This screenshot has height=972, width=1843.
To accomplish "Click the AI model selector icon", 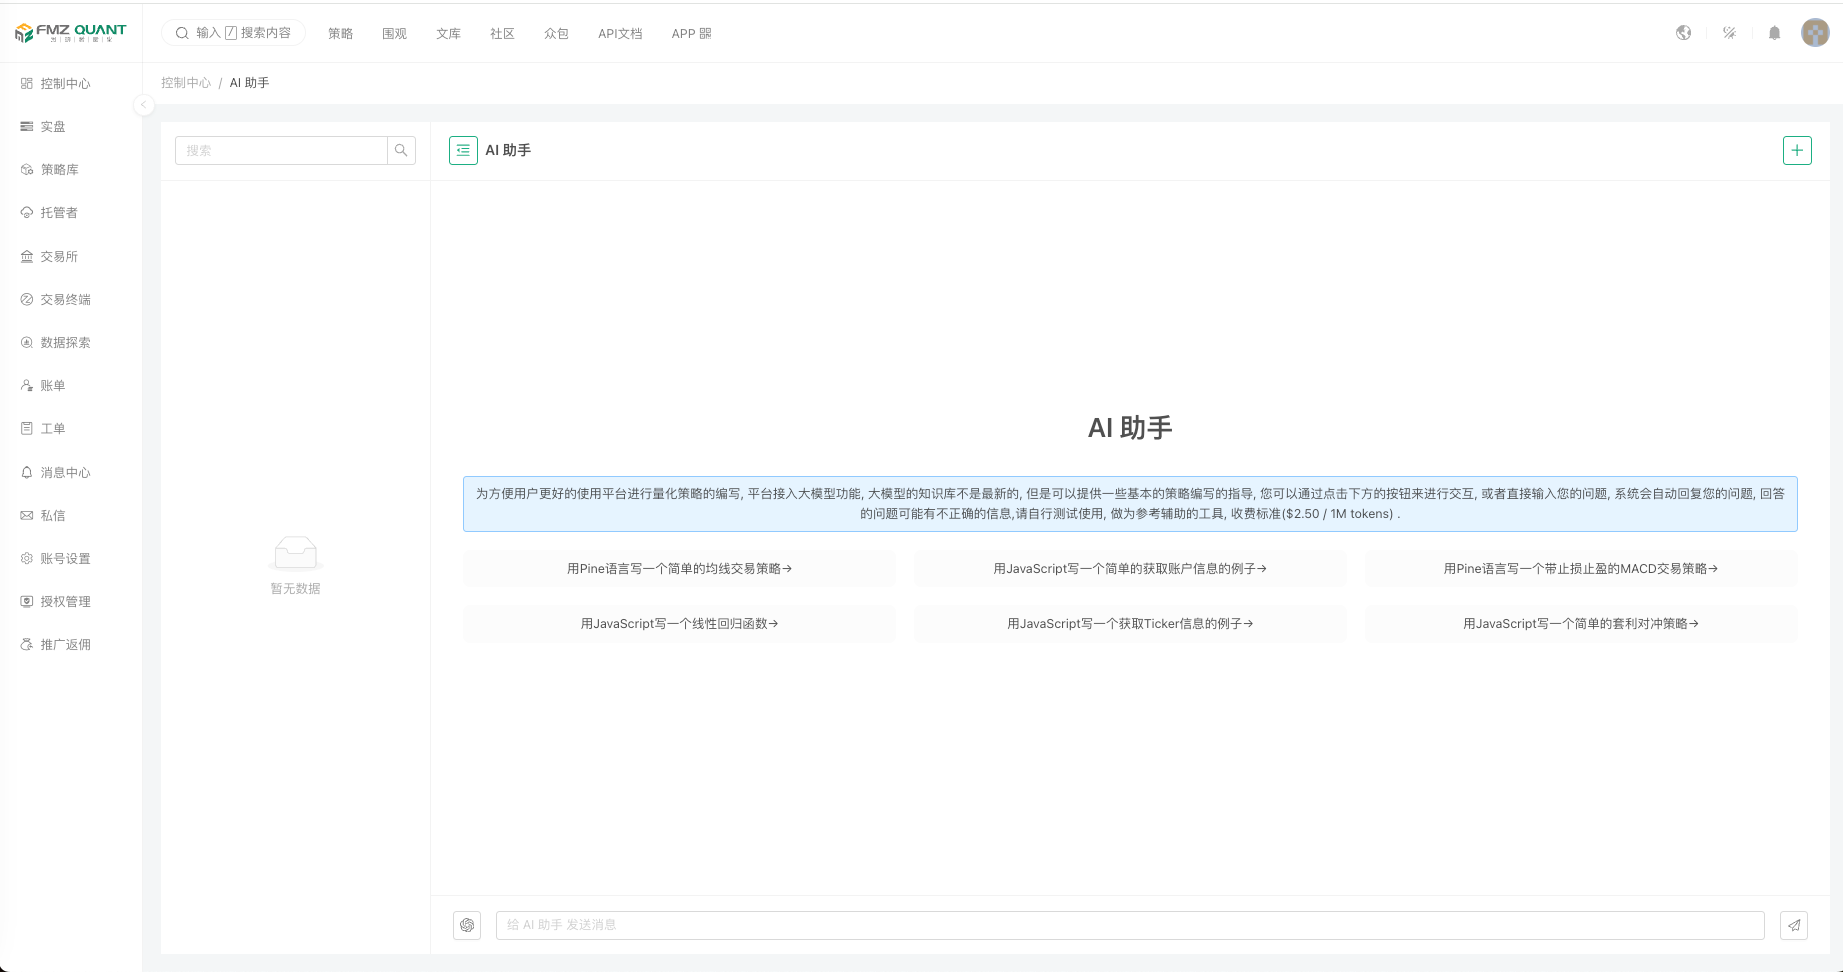I will (467, 925).
